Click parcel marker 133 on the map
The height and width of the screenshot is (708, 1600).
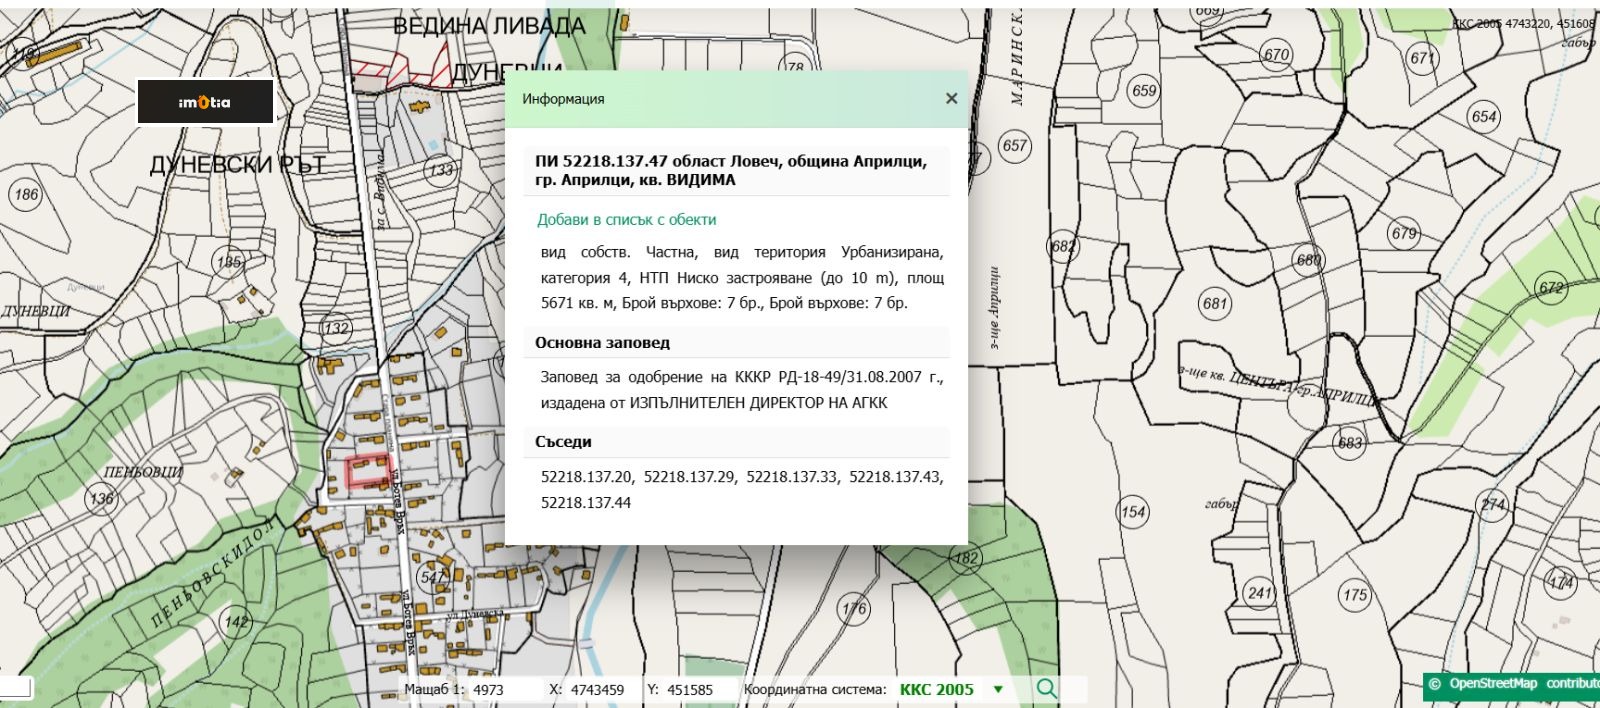pyautogui.click(x=441, y=170)
